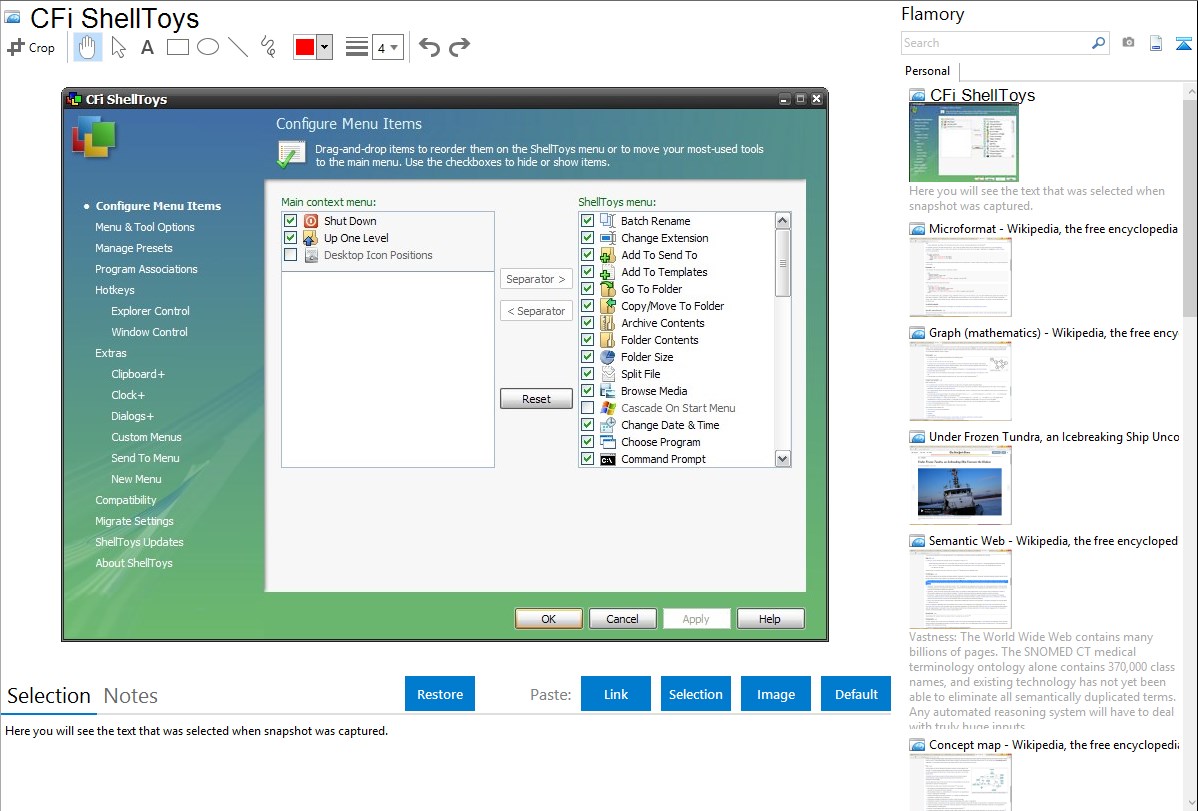Viewport: 1198px width, 811px height.
Task: Click the Folder Size pie icon
Action: [x=608, y=357]
